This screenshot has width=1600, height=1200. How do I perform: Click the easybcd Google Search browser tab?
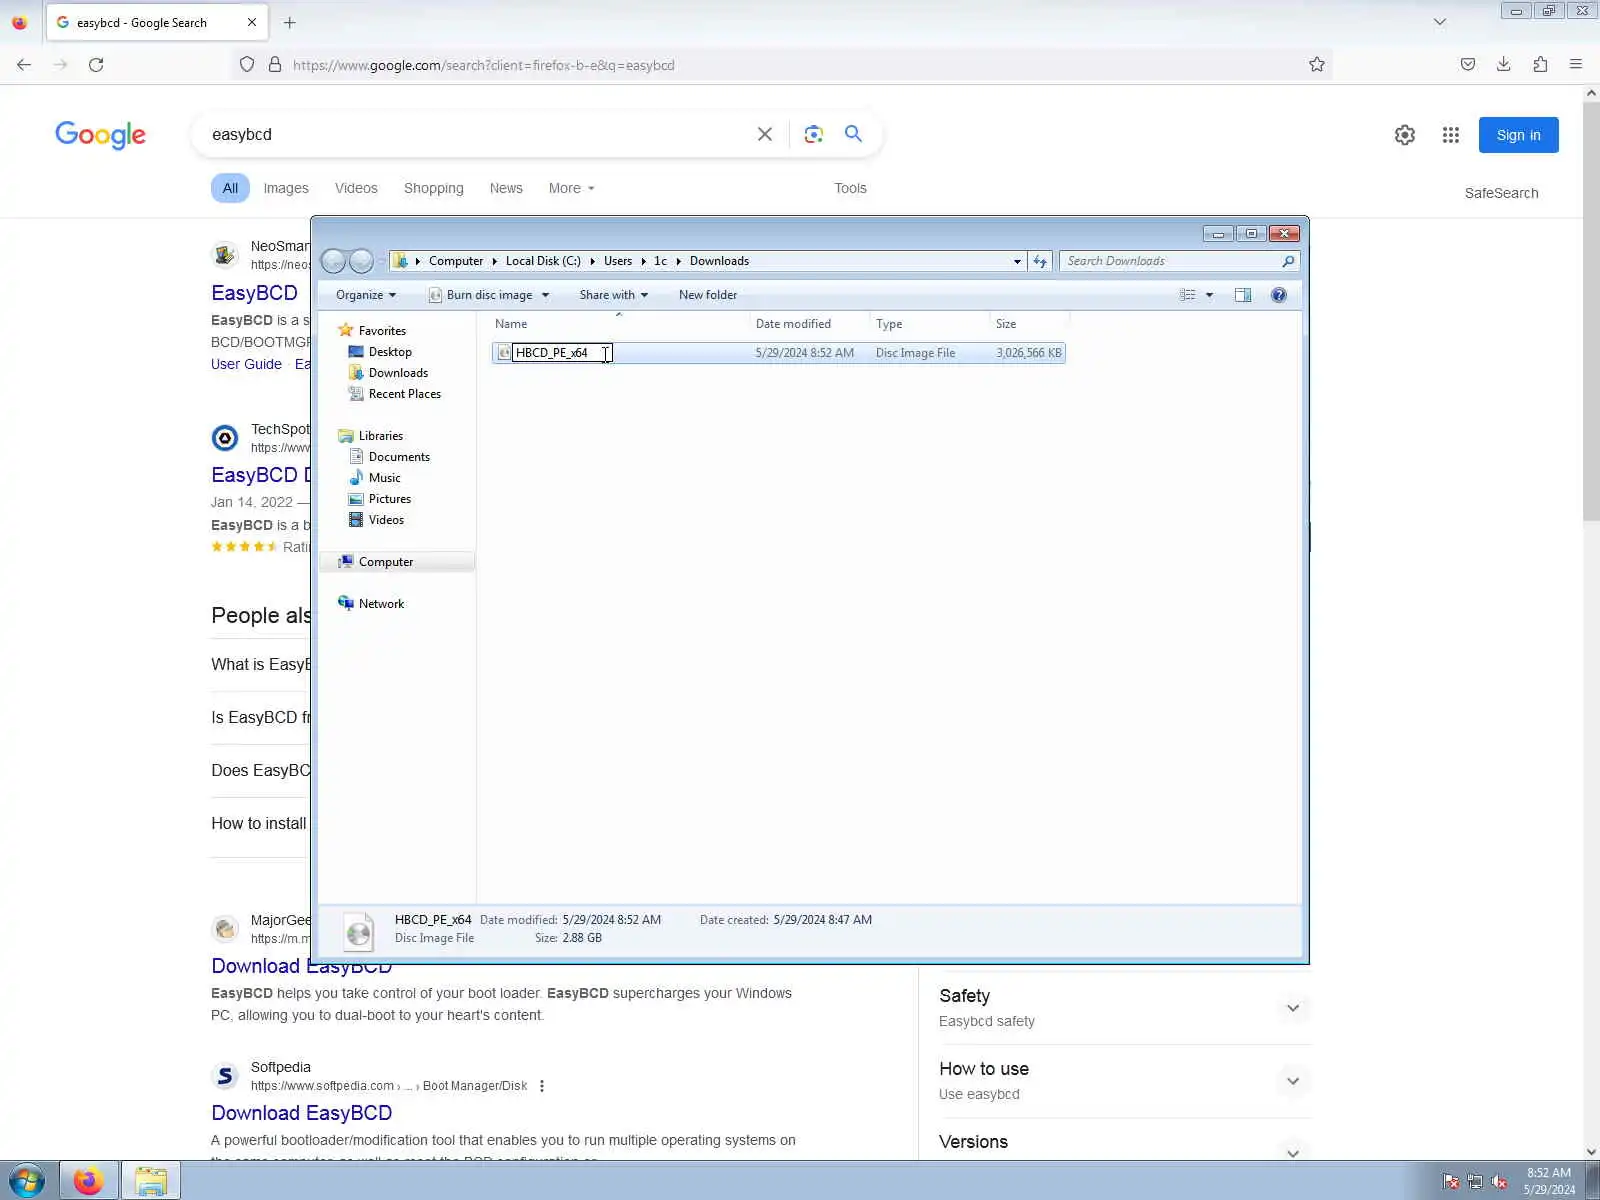click(157, 22)
